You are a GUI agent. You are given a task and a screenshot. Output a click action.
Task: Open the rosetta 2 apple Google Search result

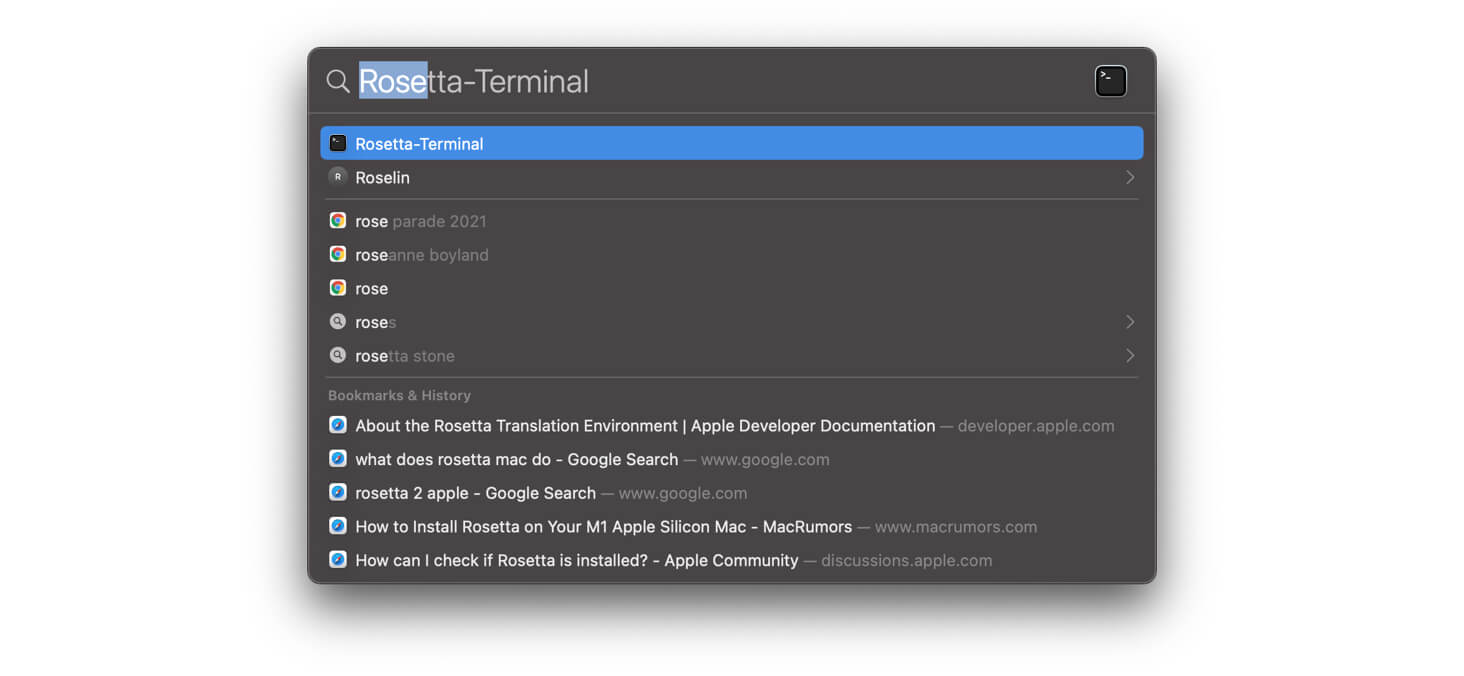[x=475, y=492]
